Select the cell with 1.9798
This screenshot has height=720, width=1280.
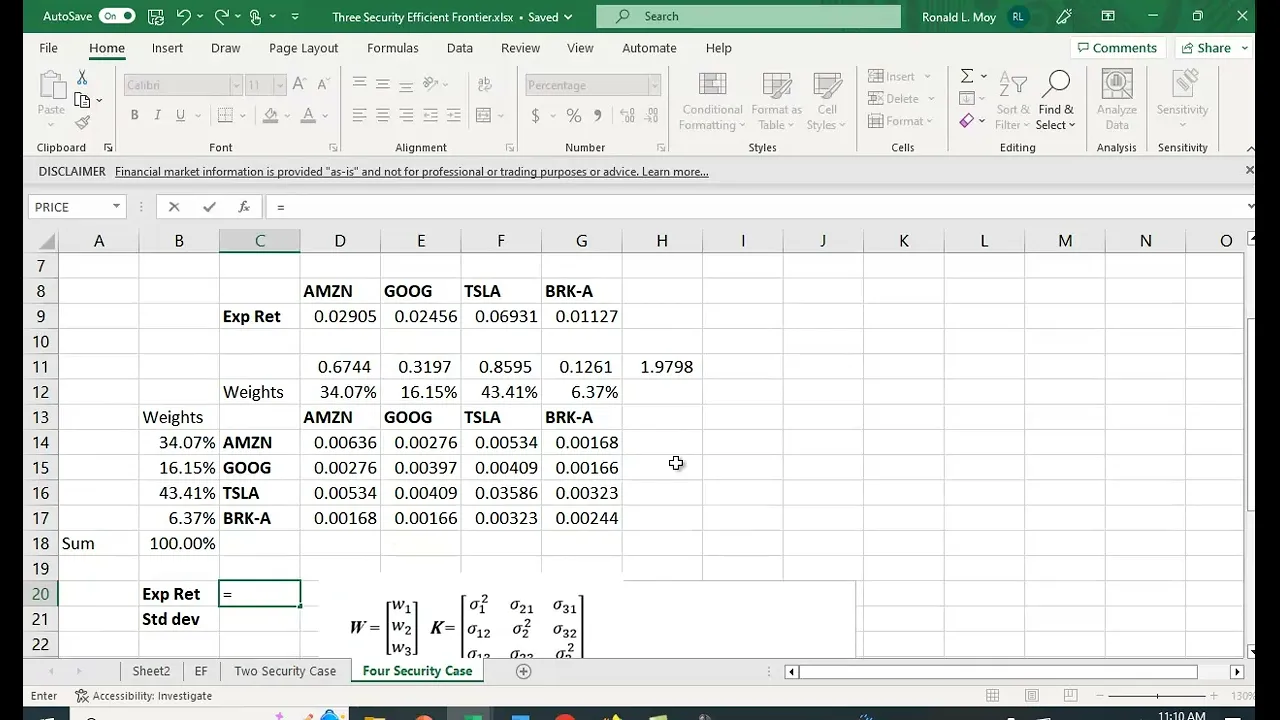point(662,367)
